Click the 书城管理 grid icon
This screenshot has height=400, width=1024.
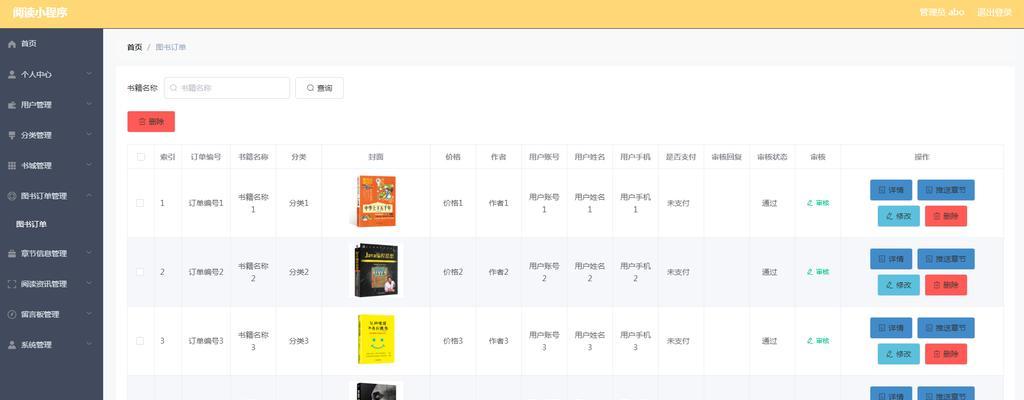[x=12, y=166]
